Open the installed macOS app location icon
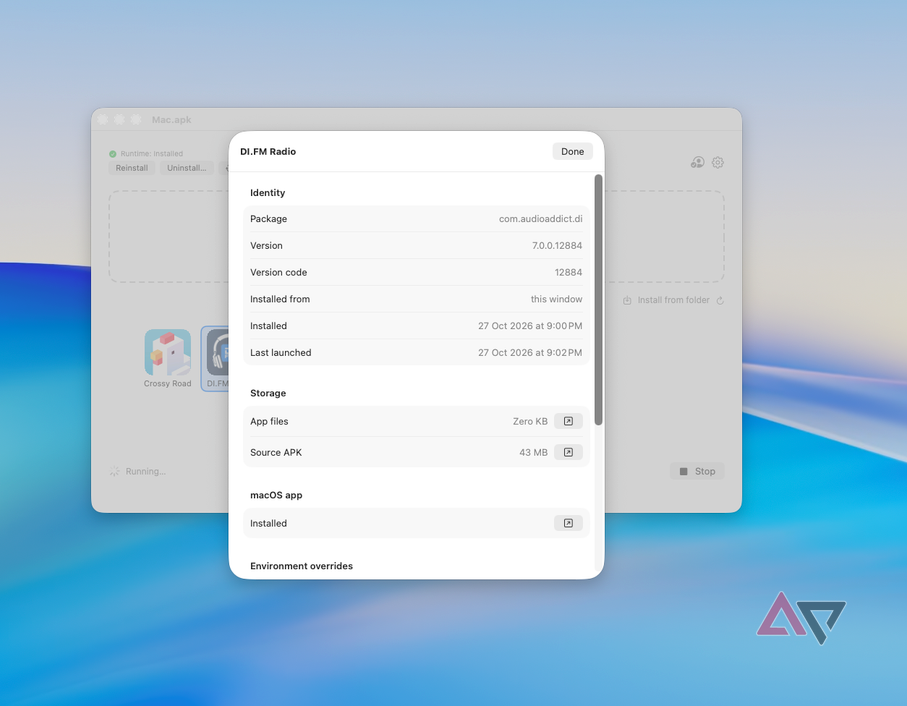The image size is (907, 706). click(x=568, y=523)
